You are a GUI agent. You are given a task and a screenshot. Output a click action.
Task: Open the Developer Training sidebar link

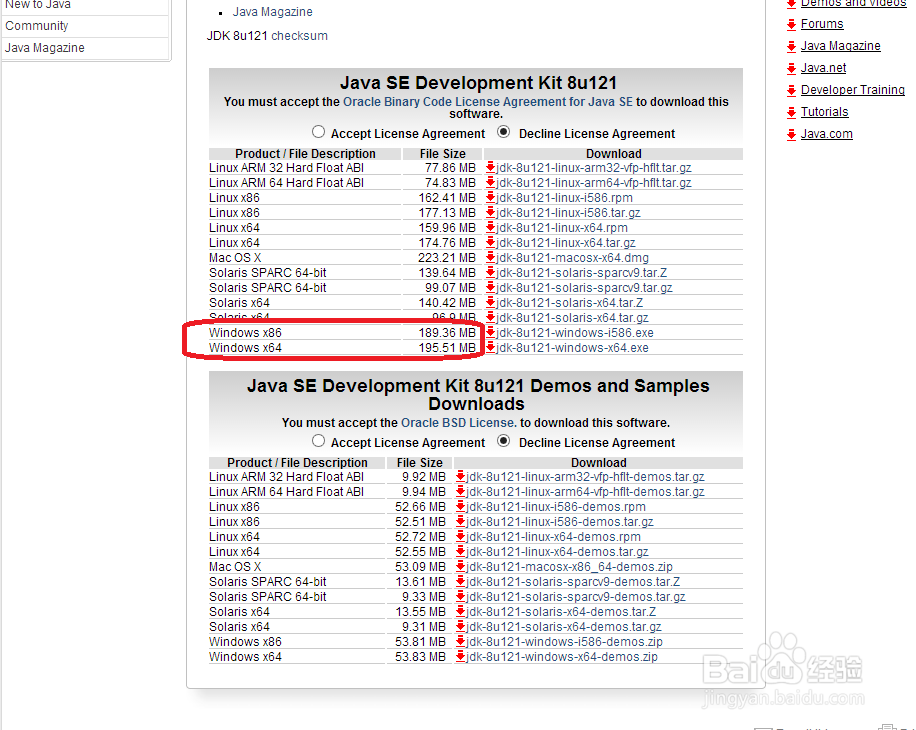click(852, 90)
